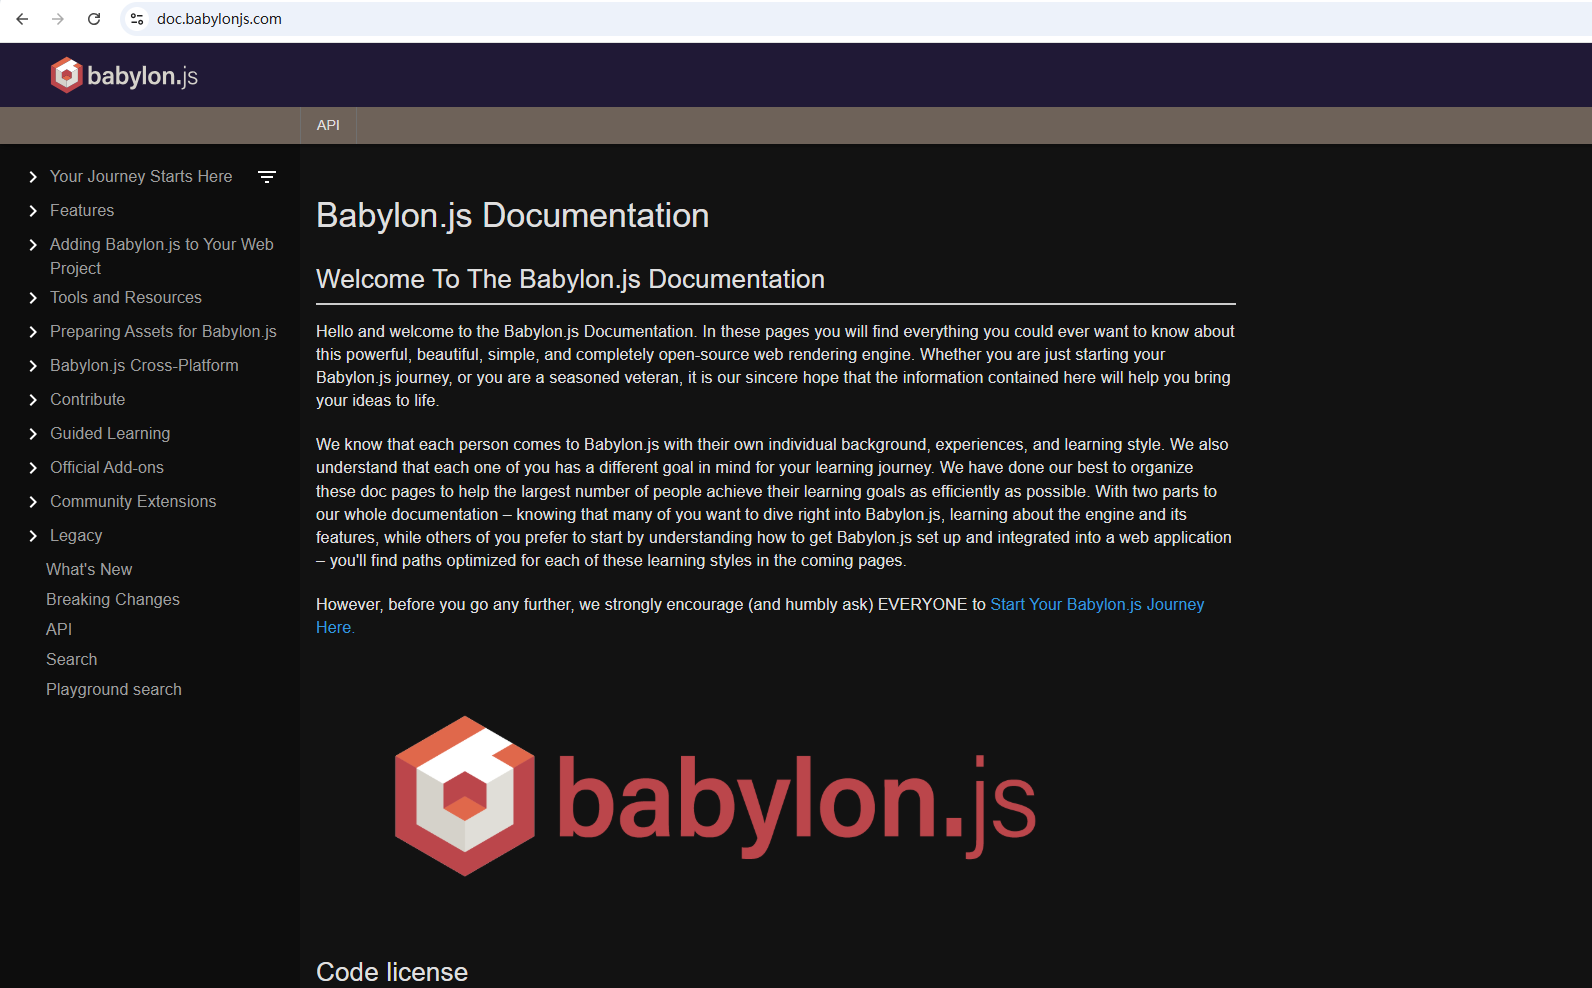The height and width of the screenshot is (988, 1592).
Task: Open site information icon in address bar
Action: point(137,19)
